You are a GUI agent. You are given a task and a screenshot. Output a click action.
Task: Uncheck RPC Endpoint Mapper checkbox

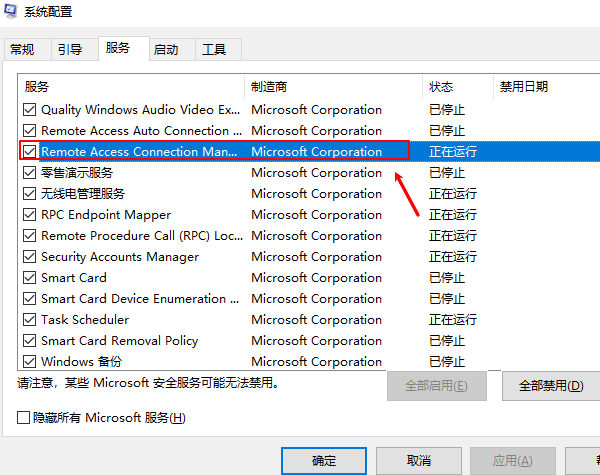coord(30,215)
